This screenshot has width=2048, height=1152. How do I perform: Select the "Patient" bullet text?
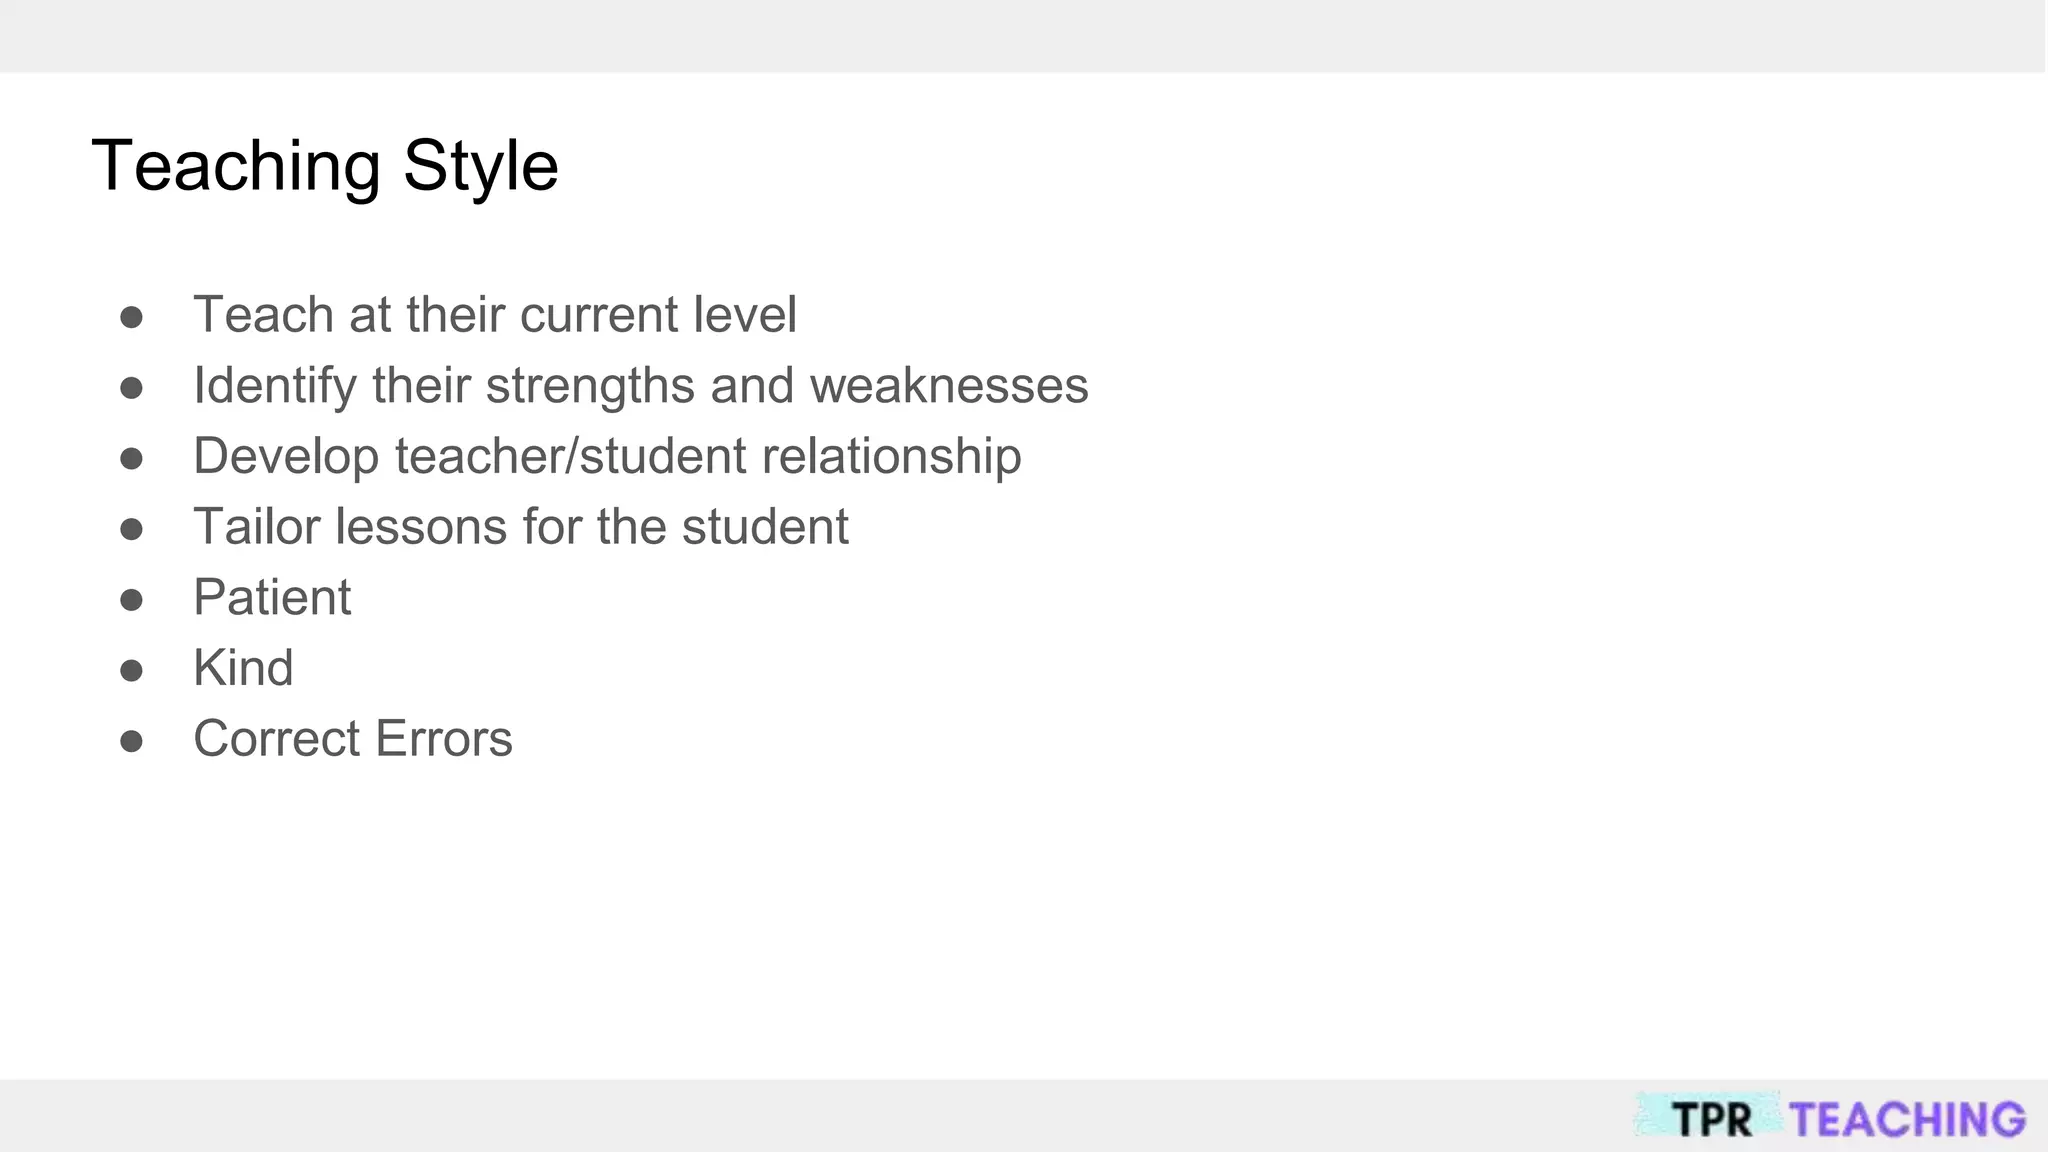click(x=272, y=598)
